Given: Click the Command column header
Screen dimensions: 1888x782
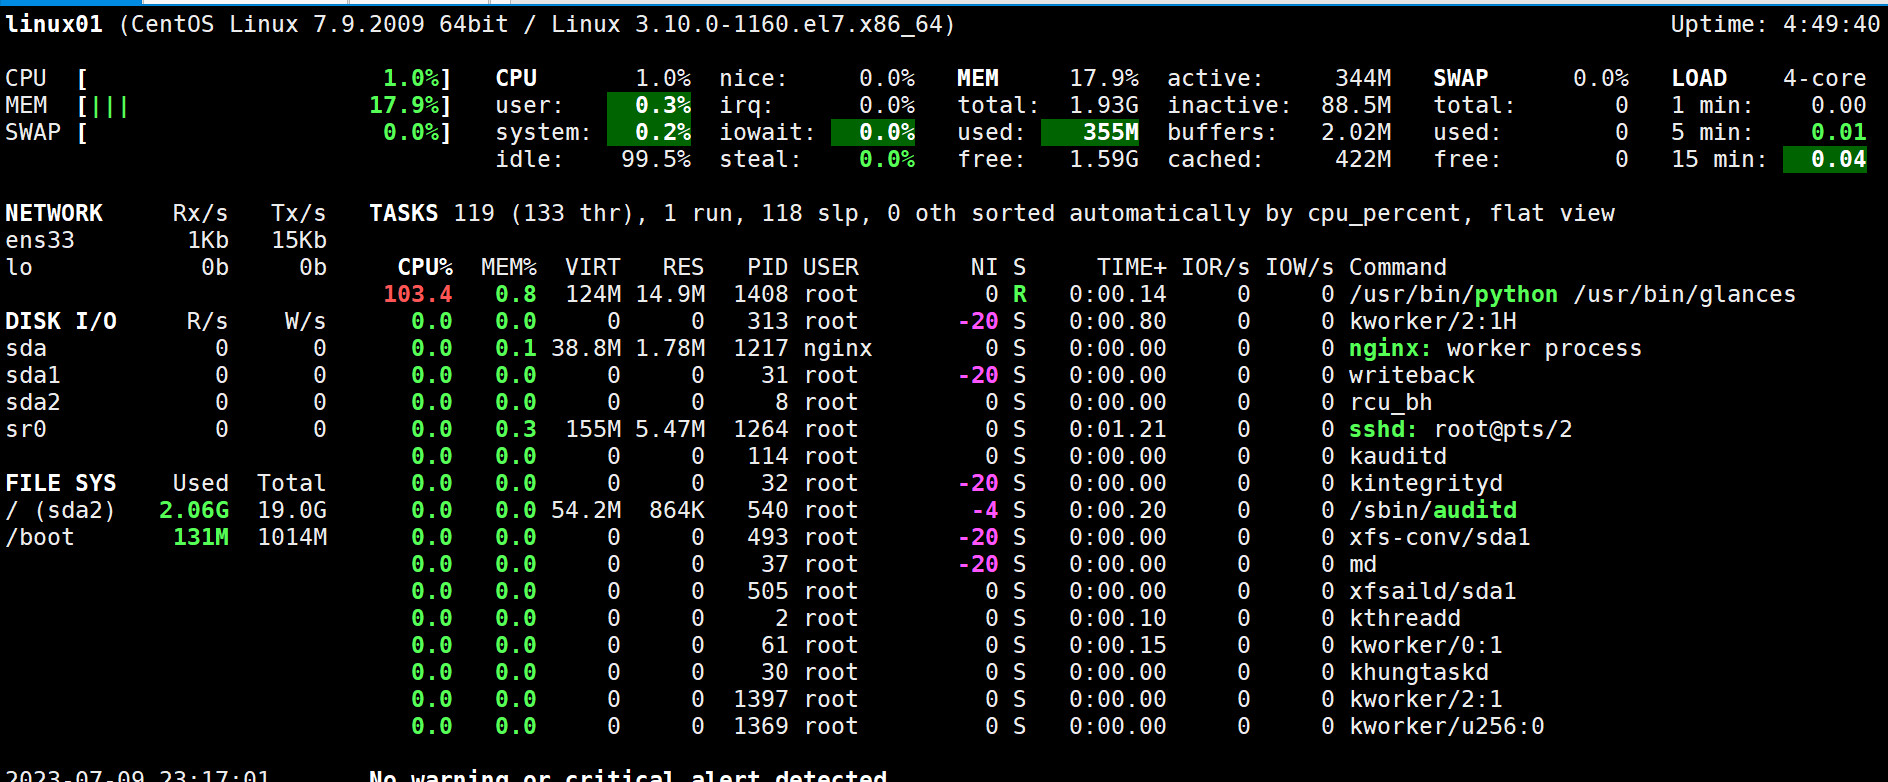Looking at the screenshot, I should click(x=1397, y=267).
